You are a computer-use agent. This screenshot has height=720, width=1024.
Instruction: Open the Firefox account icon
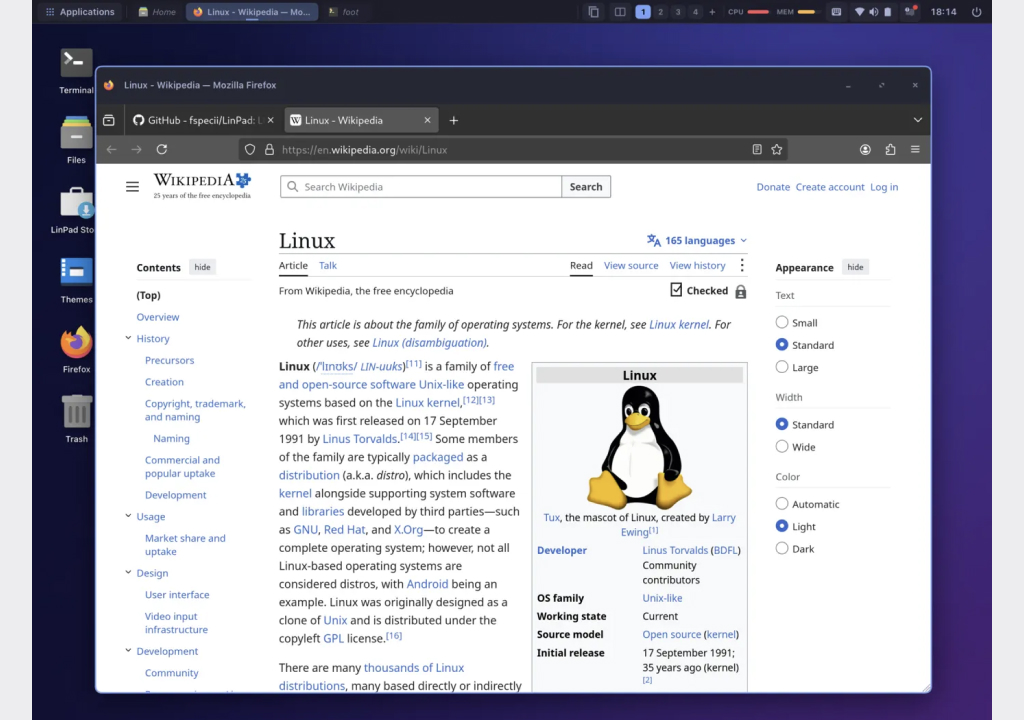pyautogui.click(x=865, y=150)
